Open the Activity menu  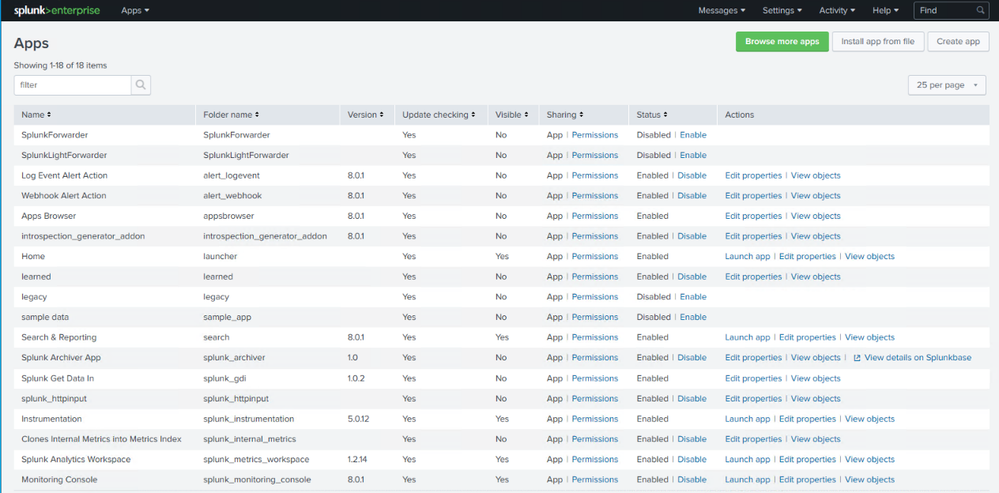tap(837, 10)
